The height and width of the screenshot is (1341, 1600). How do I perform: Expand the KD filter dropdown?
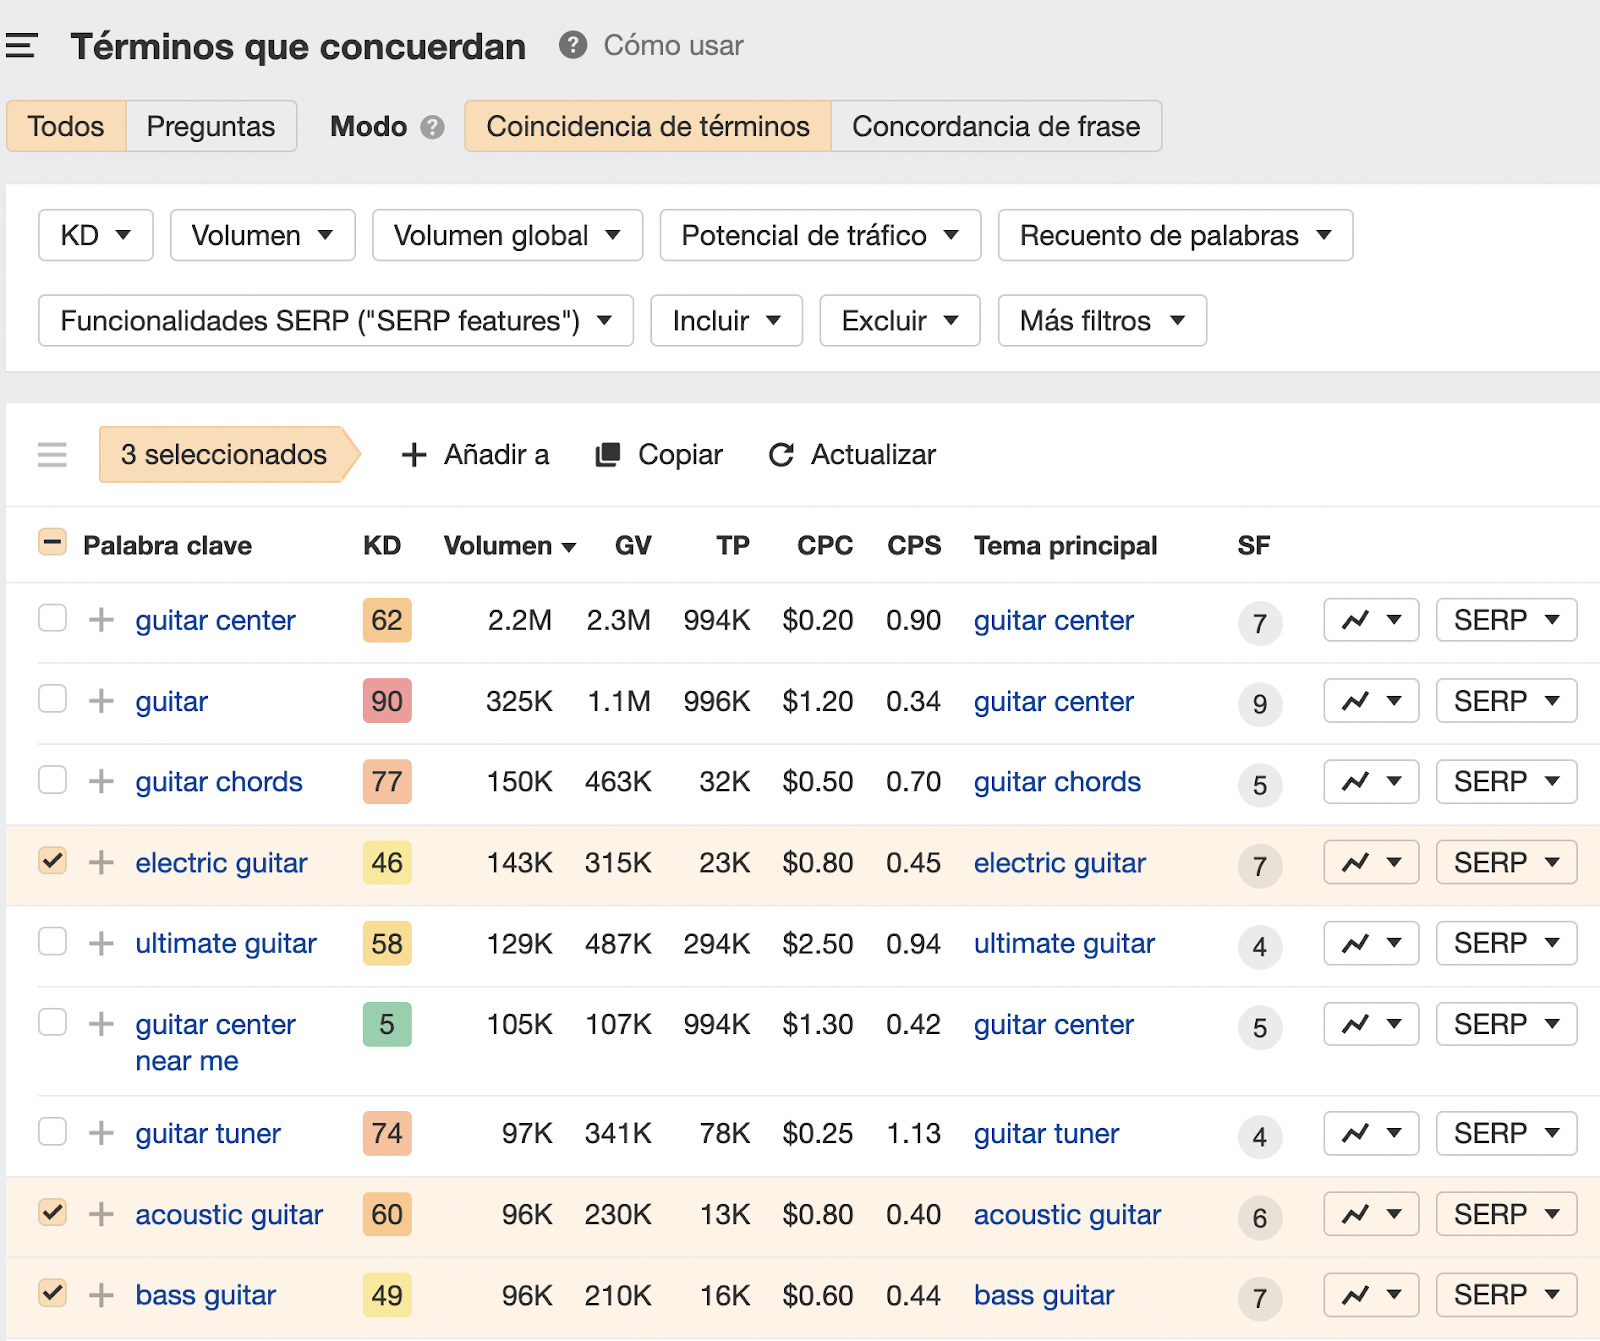point(96,235)
